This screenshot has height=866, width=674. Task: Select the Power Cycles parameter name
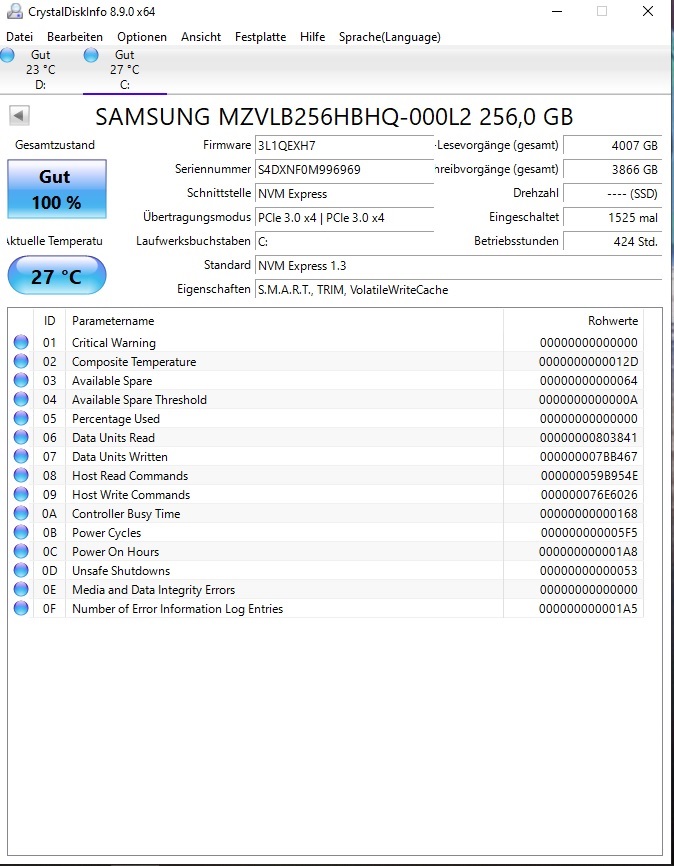(107, 533)
